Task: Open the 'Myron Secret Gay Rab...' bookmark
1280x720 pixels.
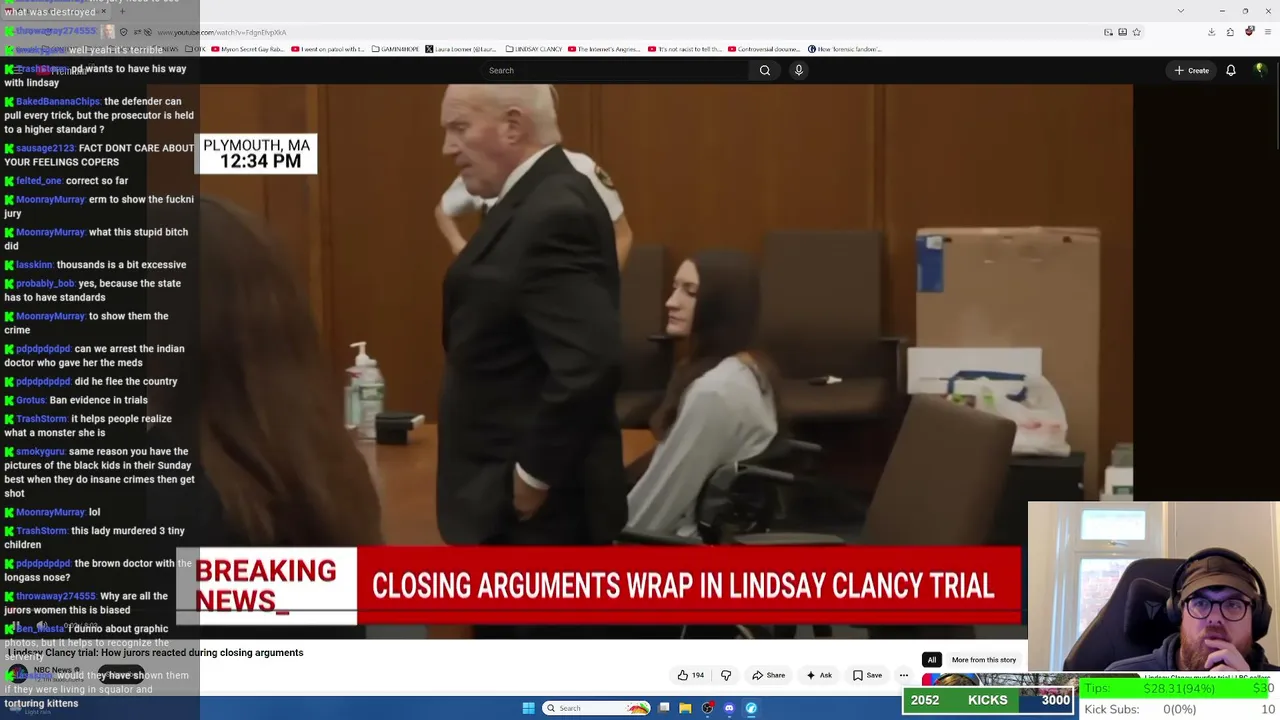Action: click(x=247, y=49)
